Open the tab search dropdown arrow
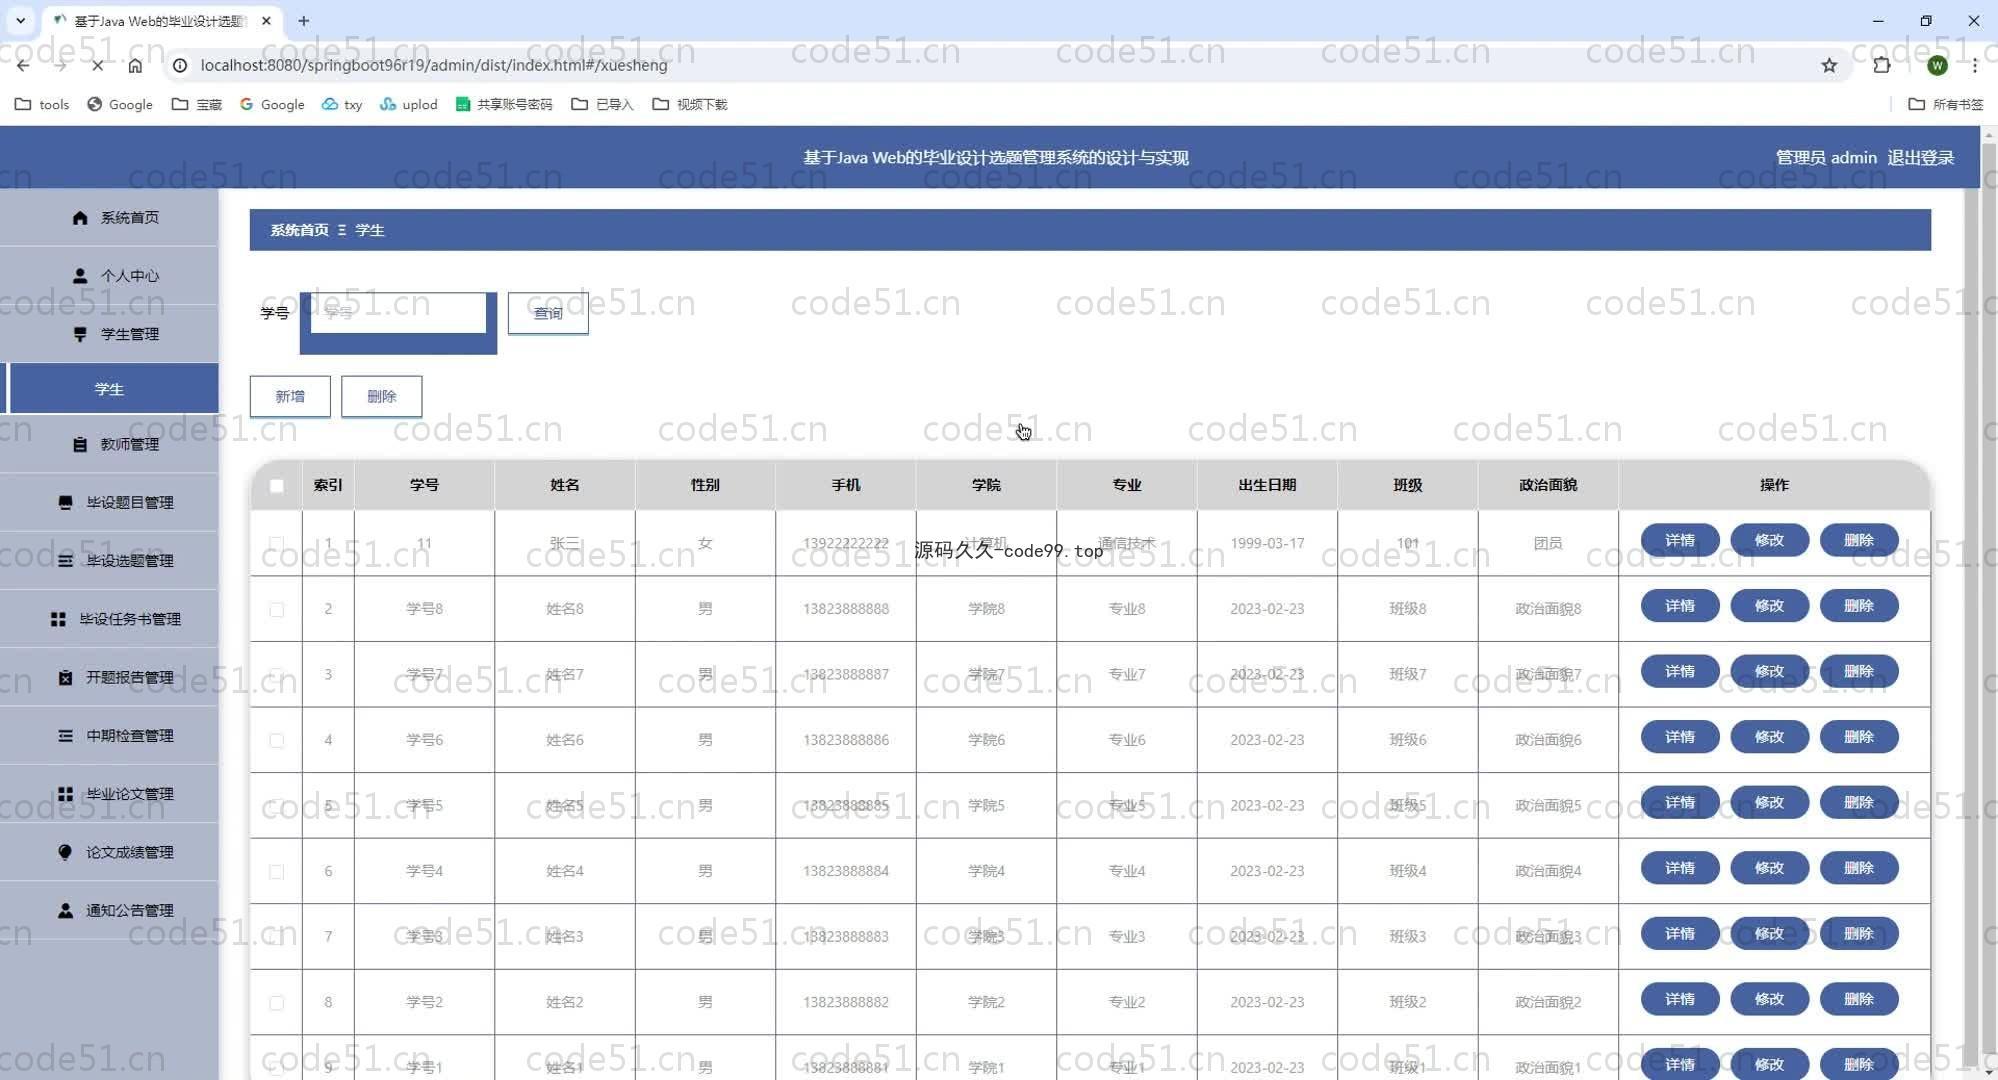This screenshot has width=1998, height=1080. click(x=20, y=20)
